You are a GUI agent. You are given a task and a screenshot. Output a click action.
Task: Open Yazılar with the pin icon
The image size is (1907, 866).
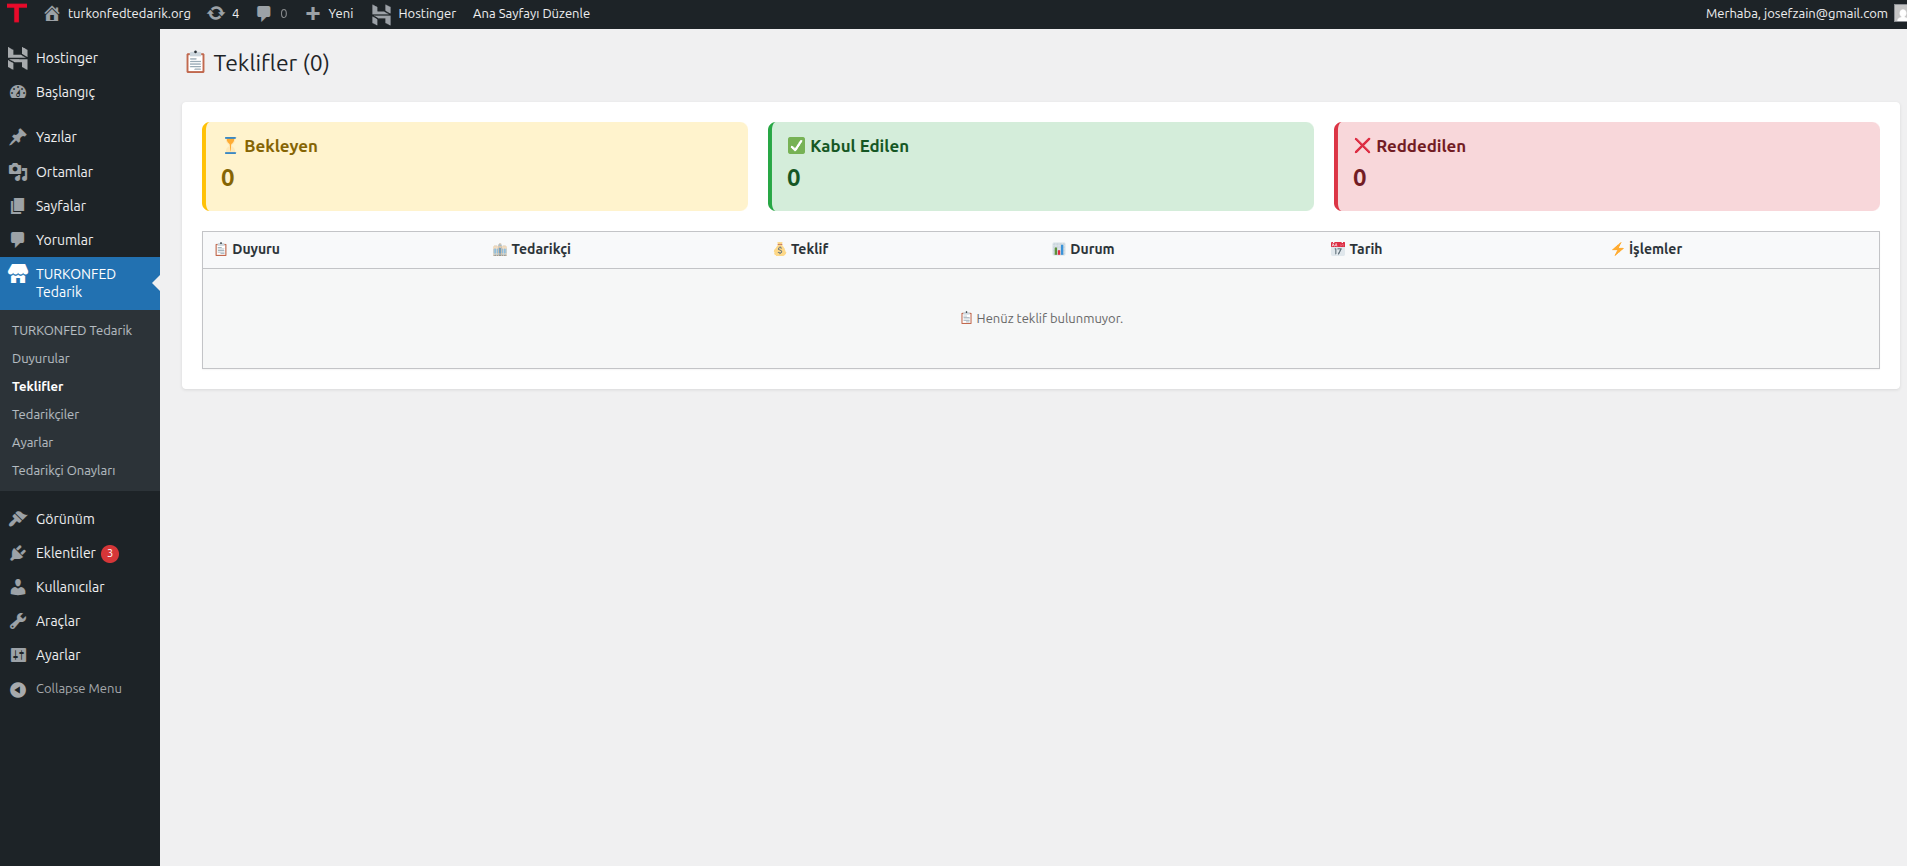18,137
